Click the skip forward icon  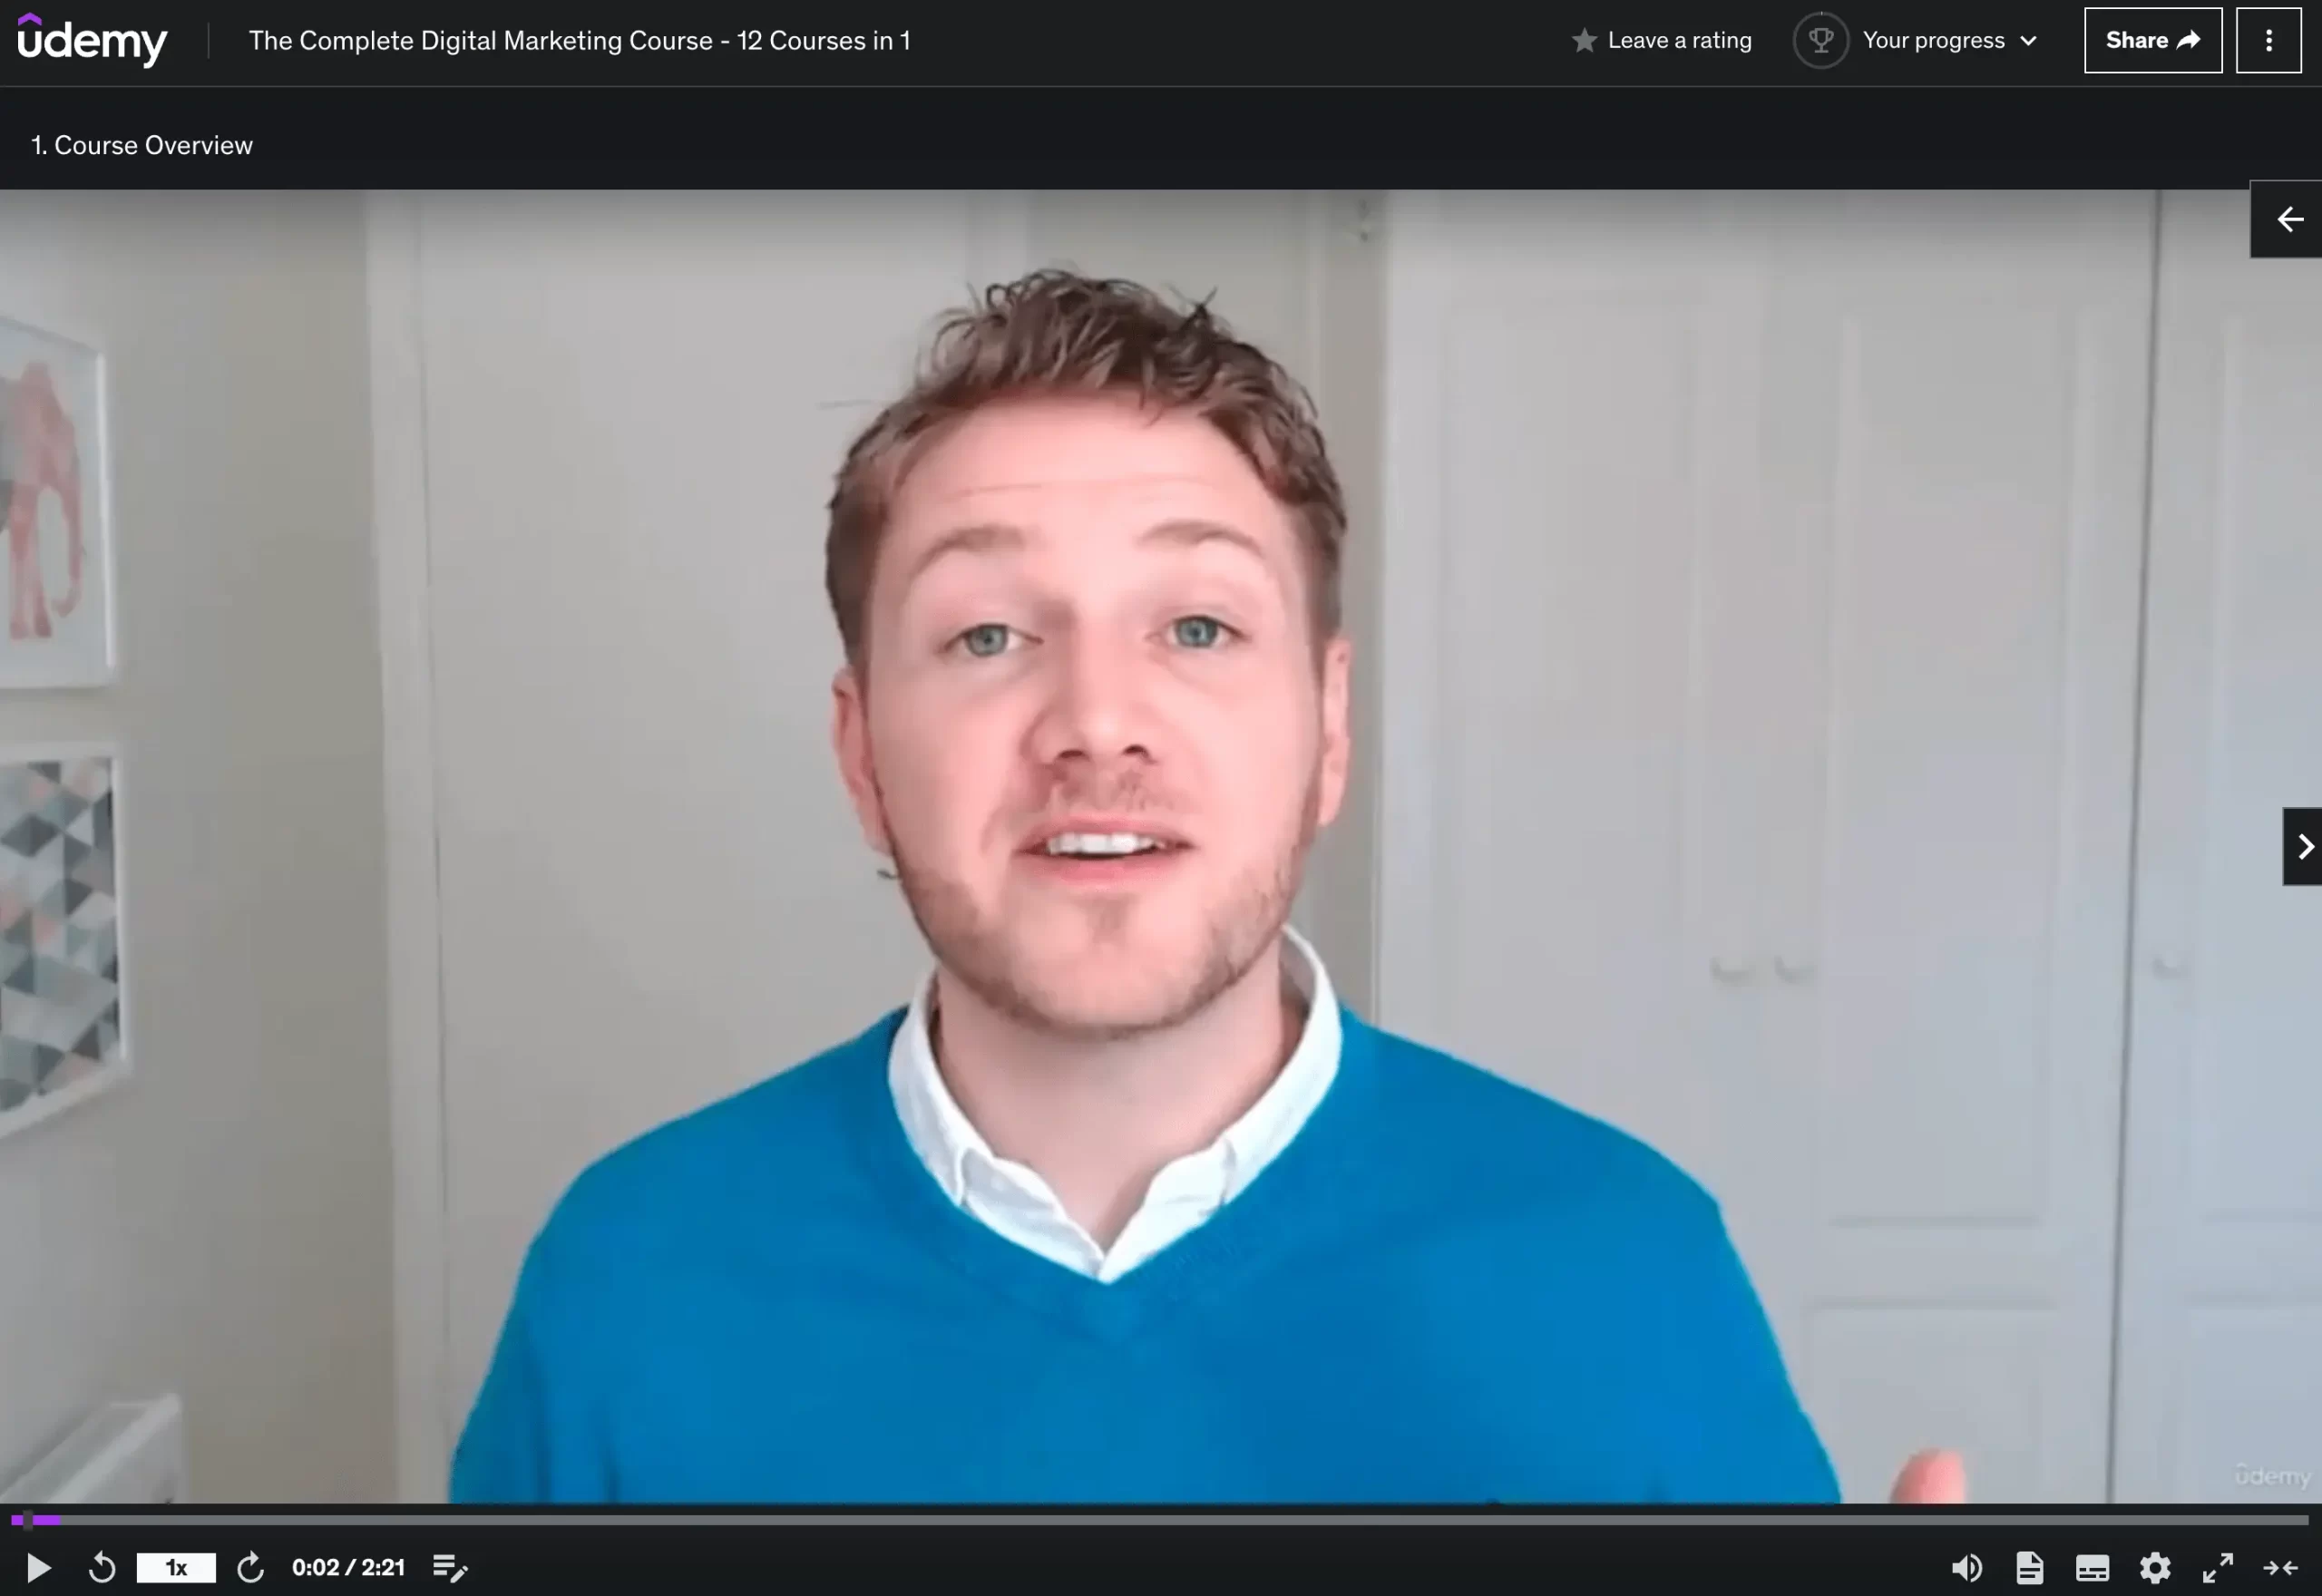[x=249, y=1566]
